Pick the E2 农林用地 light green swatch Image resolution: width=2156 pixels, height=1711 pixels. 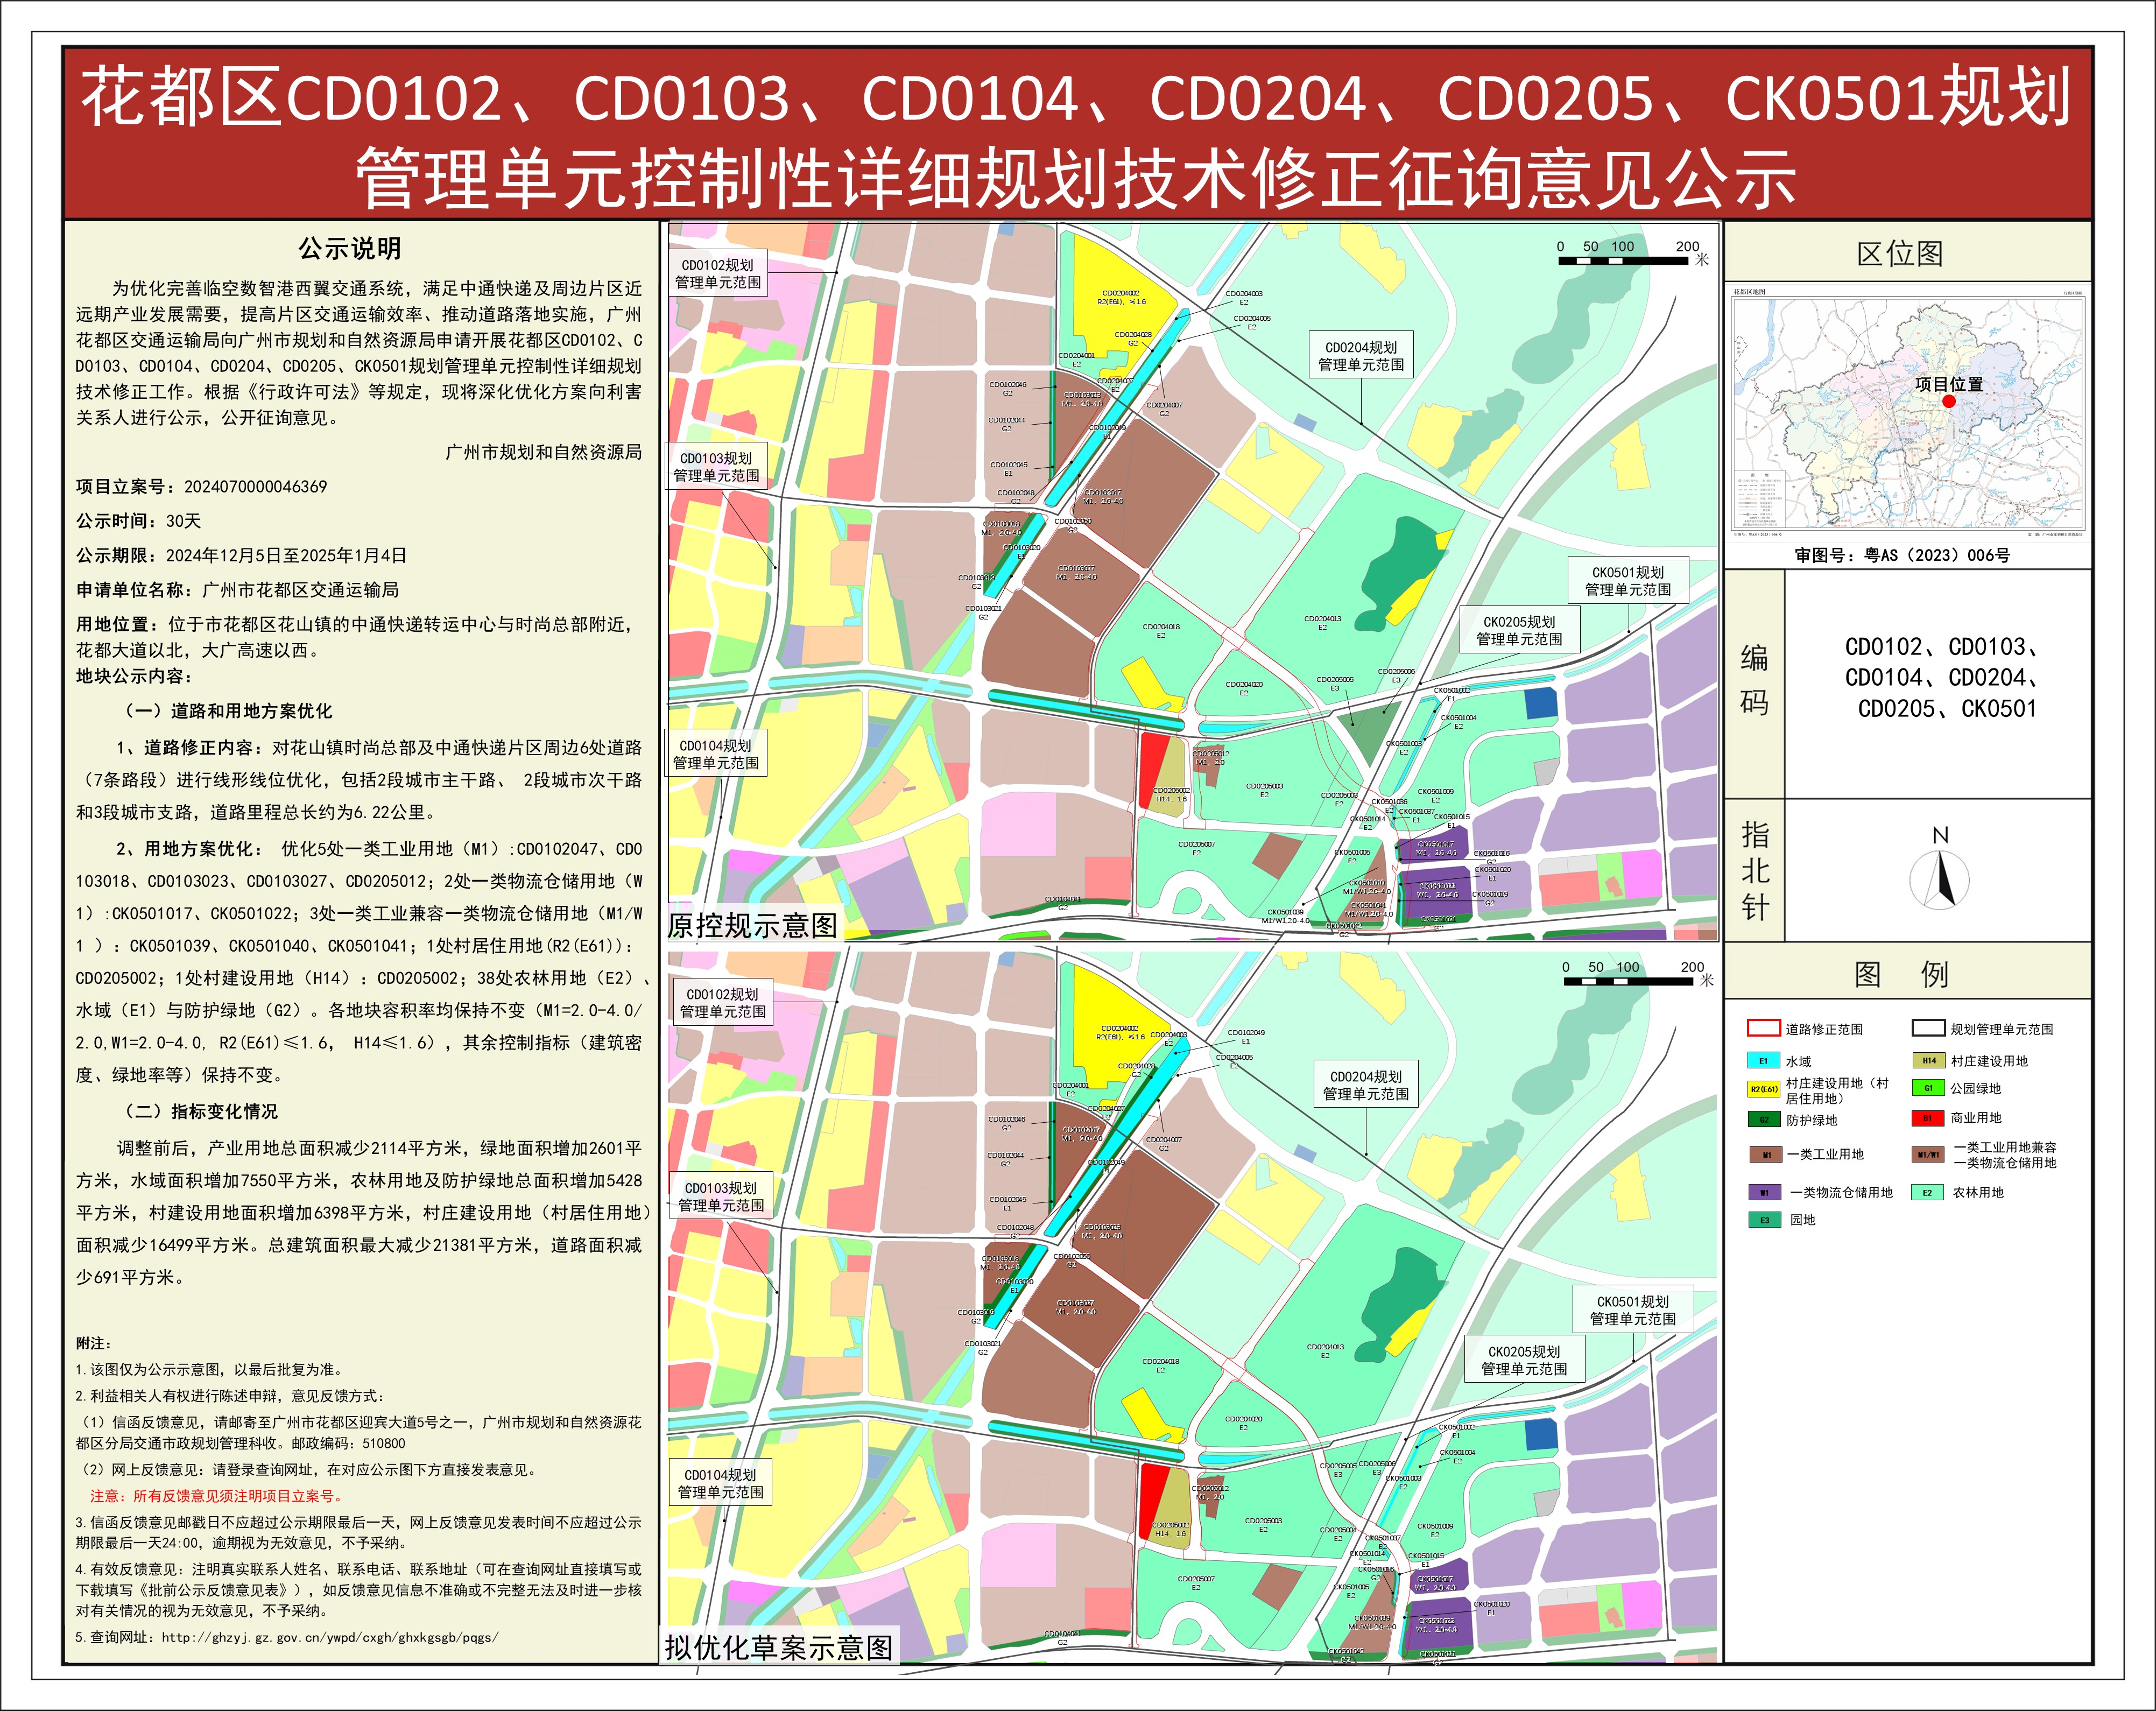[x=1927, y=1192]
